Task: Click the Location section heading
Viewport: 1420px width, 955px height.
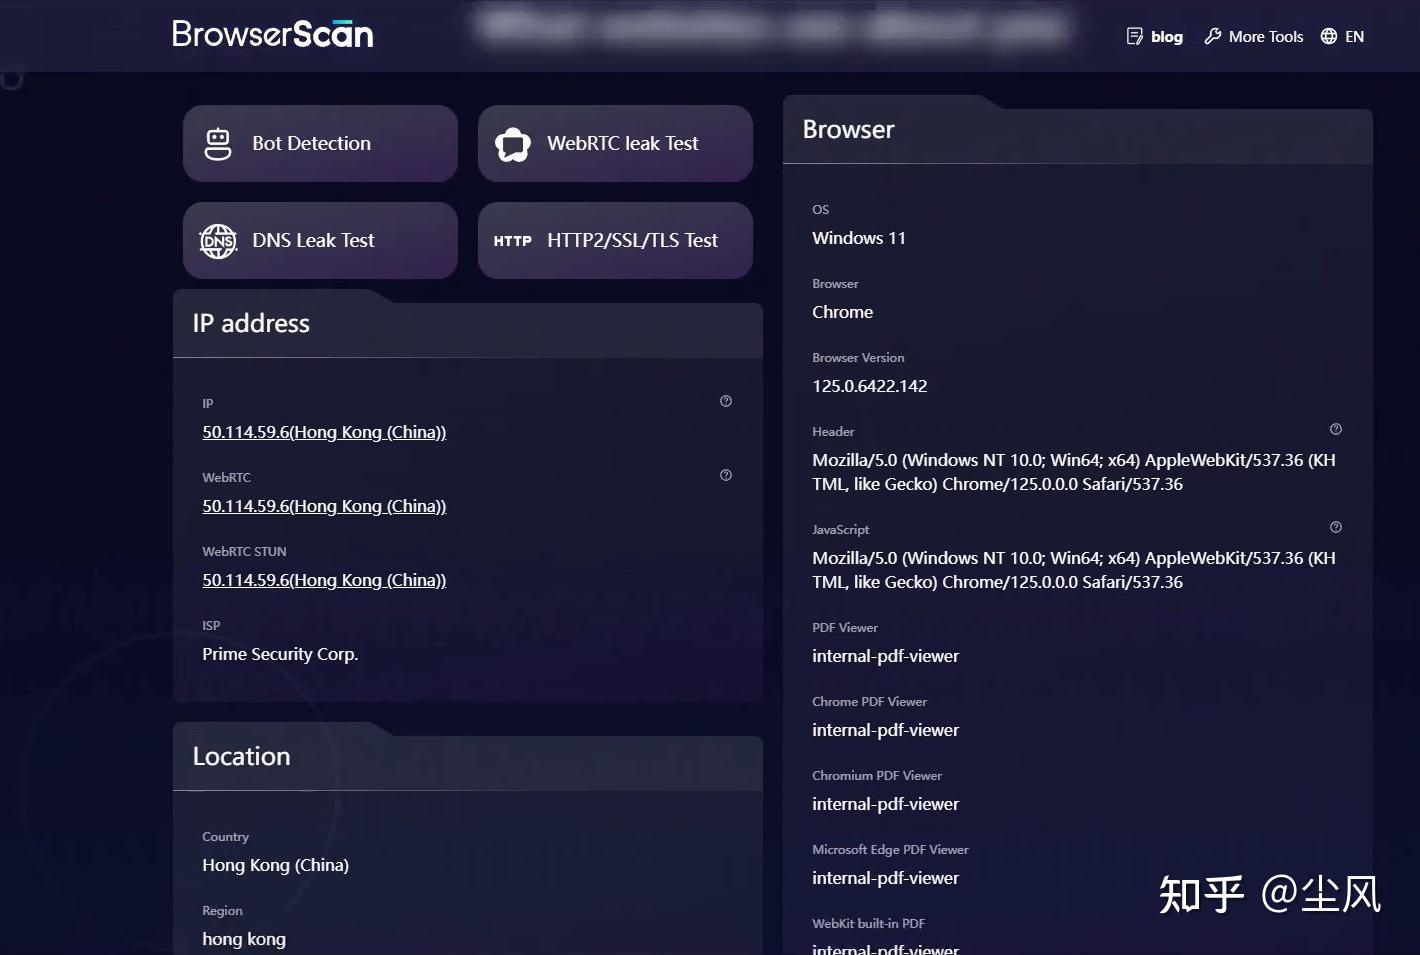Action: (x=241, y=756)
